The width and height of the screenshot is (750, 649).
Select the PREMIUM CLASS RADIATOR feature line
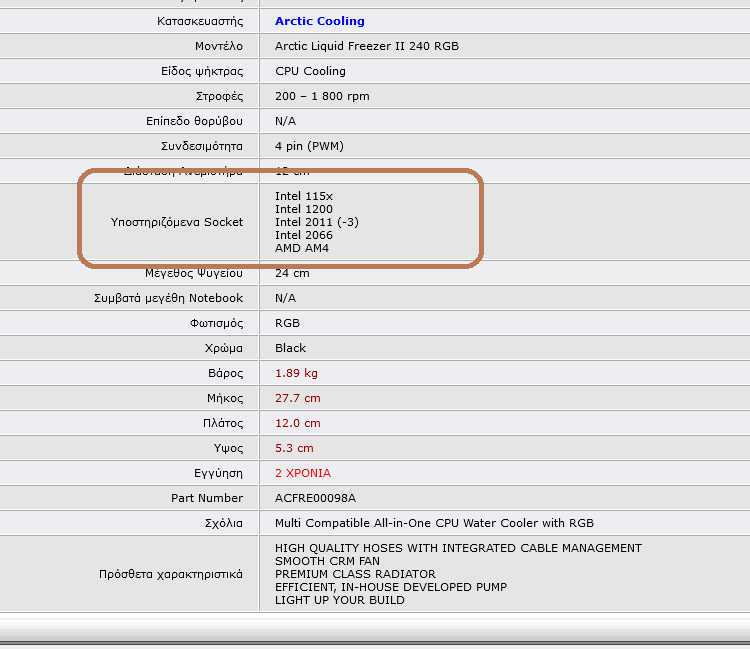click(355, 574)
